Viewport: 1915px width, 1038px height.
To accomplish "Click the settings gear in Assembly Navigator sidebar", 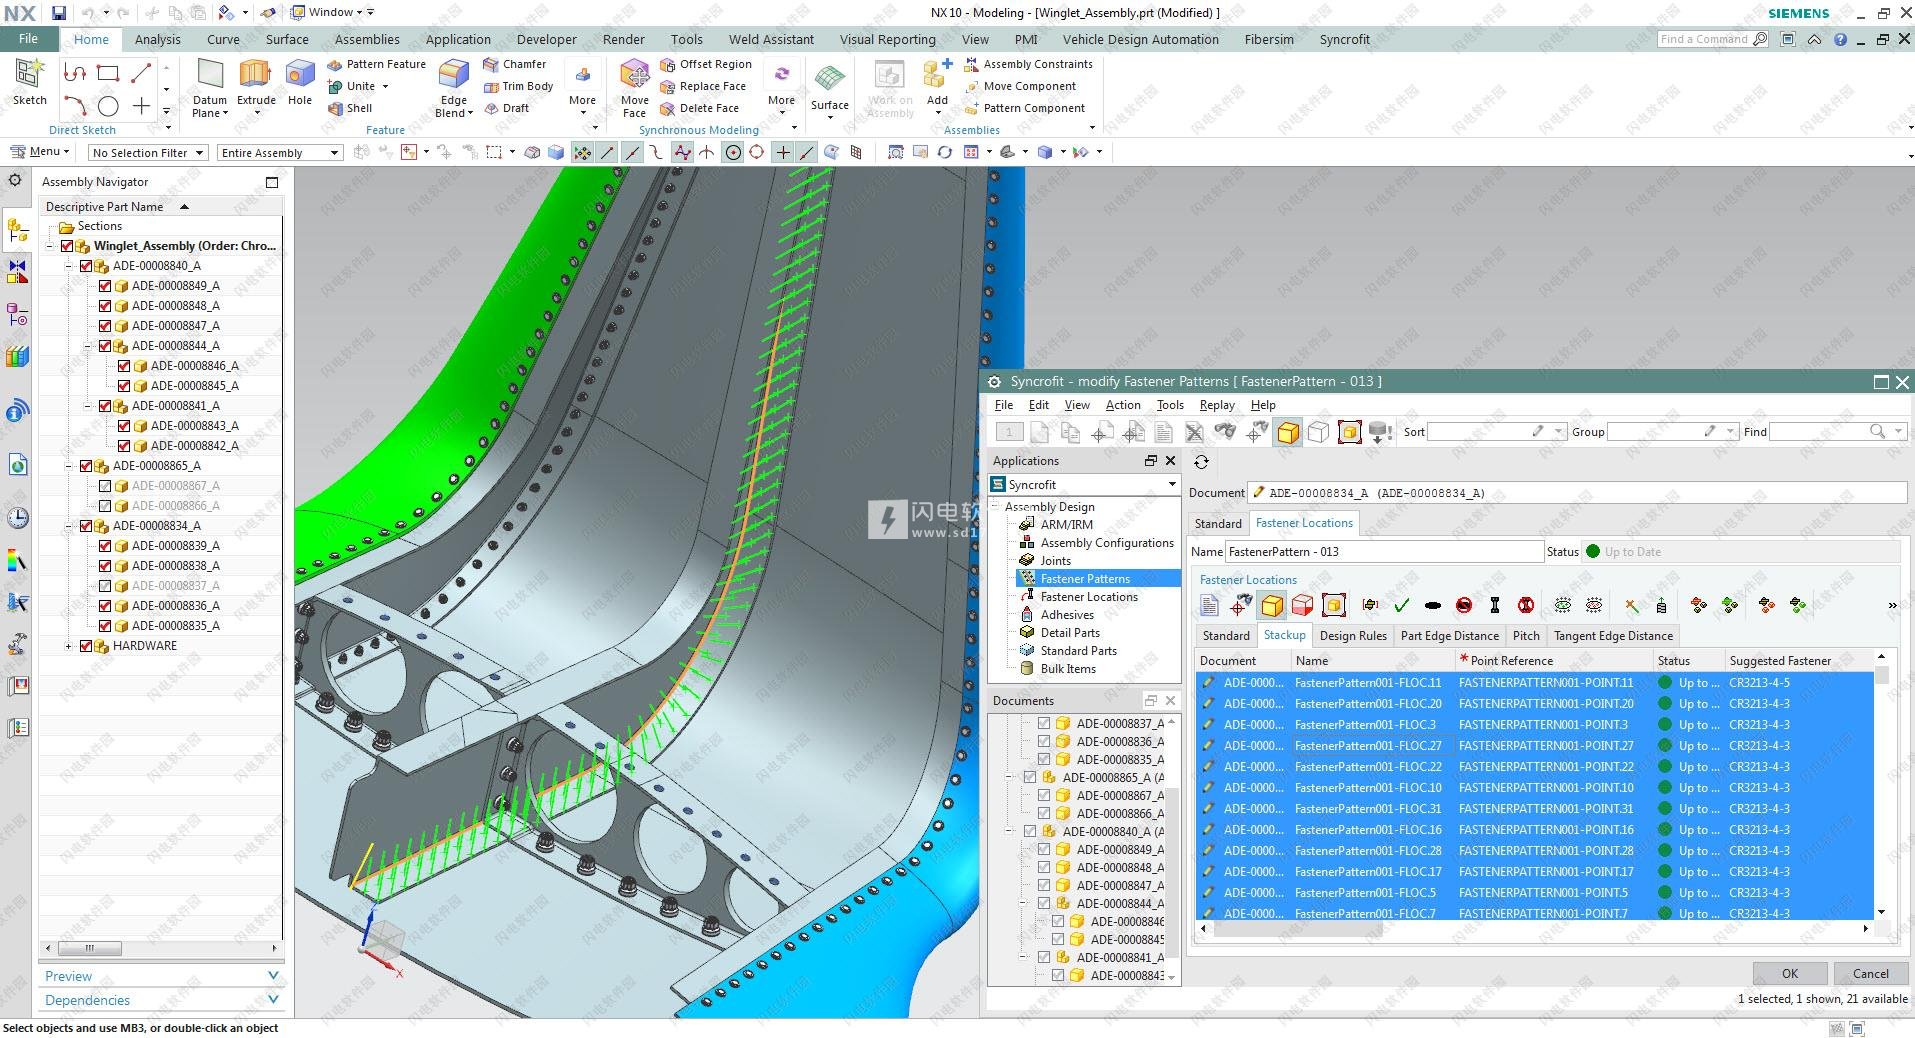I will 15,181.
